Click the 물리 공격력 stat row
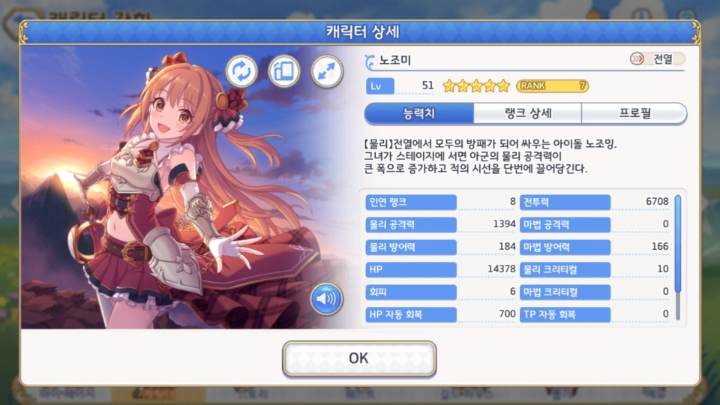Viewport: 720px width, 405px height. 441,225
